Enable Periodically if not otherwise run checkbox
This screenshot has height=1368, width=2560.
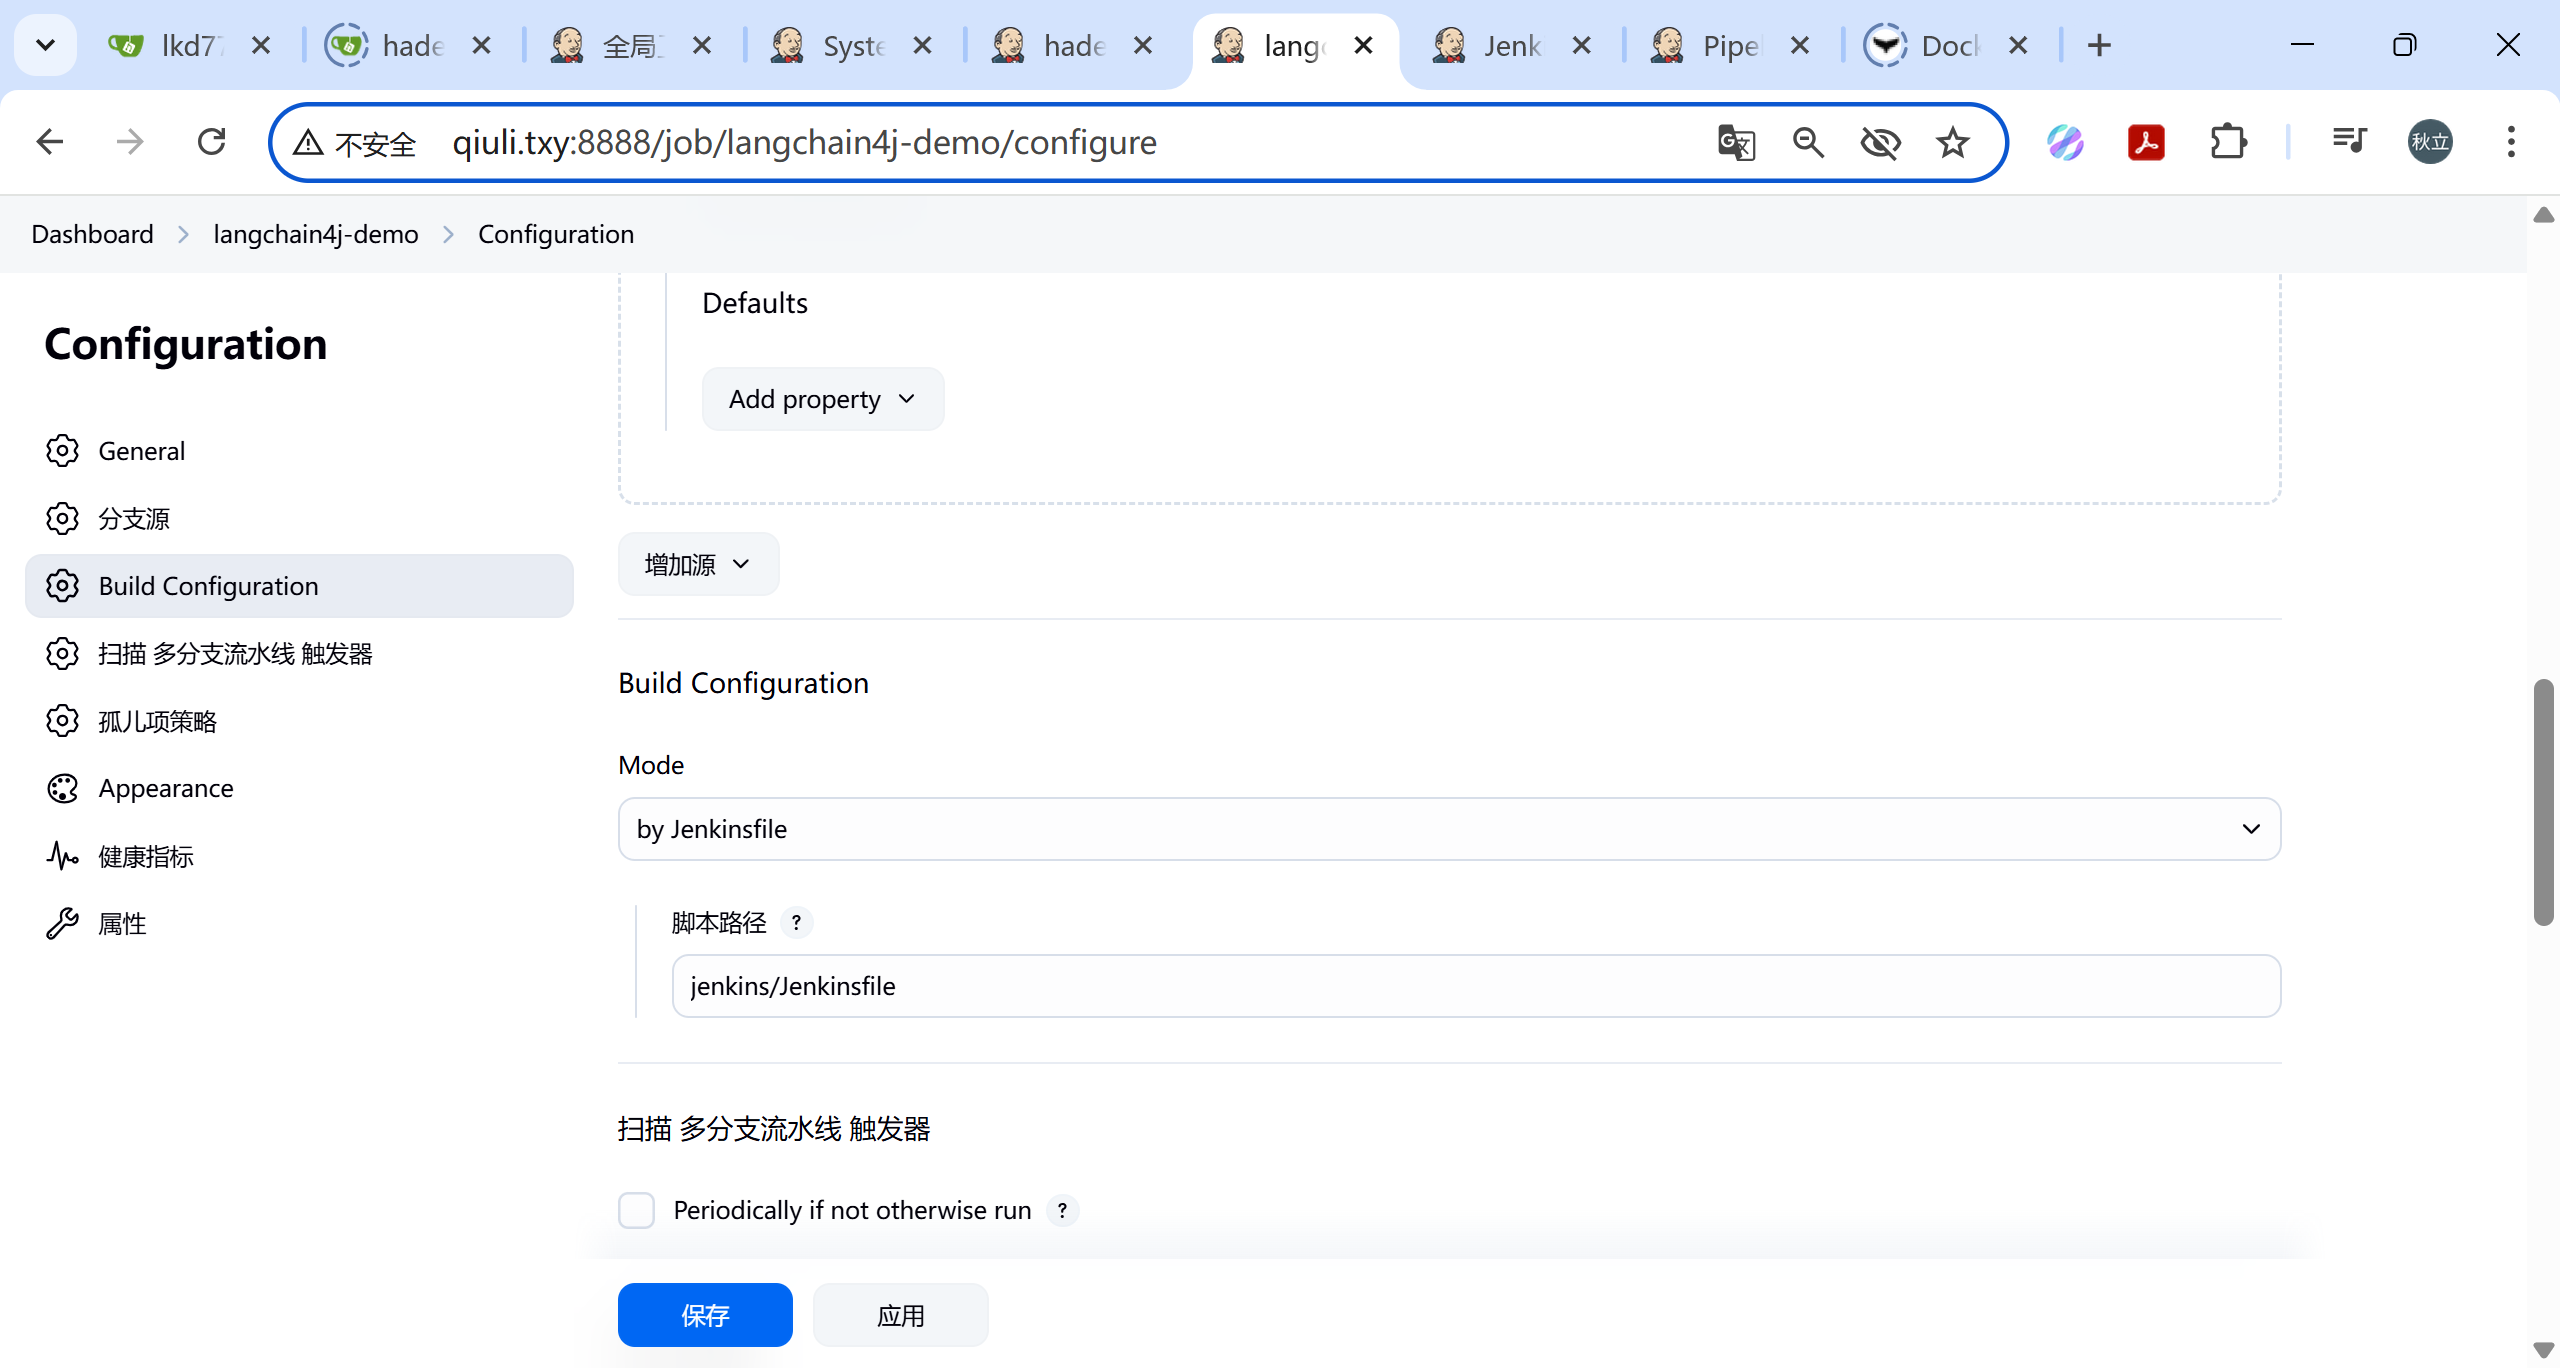point(636,1210)
